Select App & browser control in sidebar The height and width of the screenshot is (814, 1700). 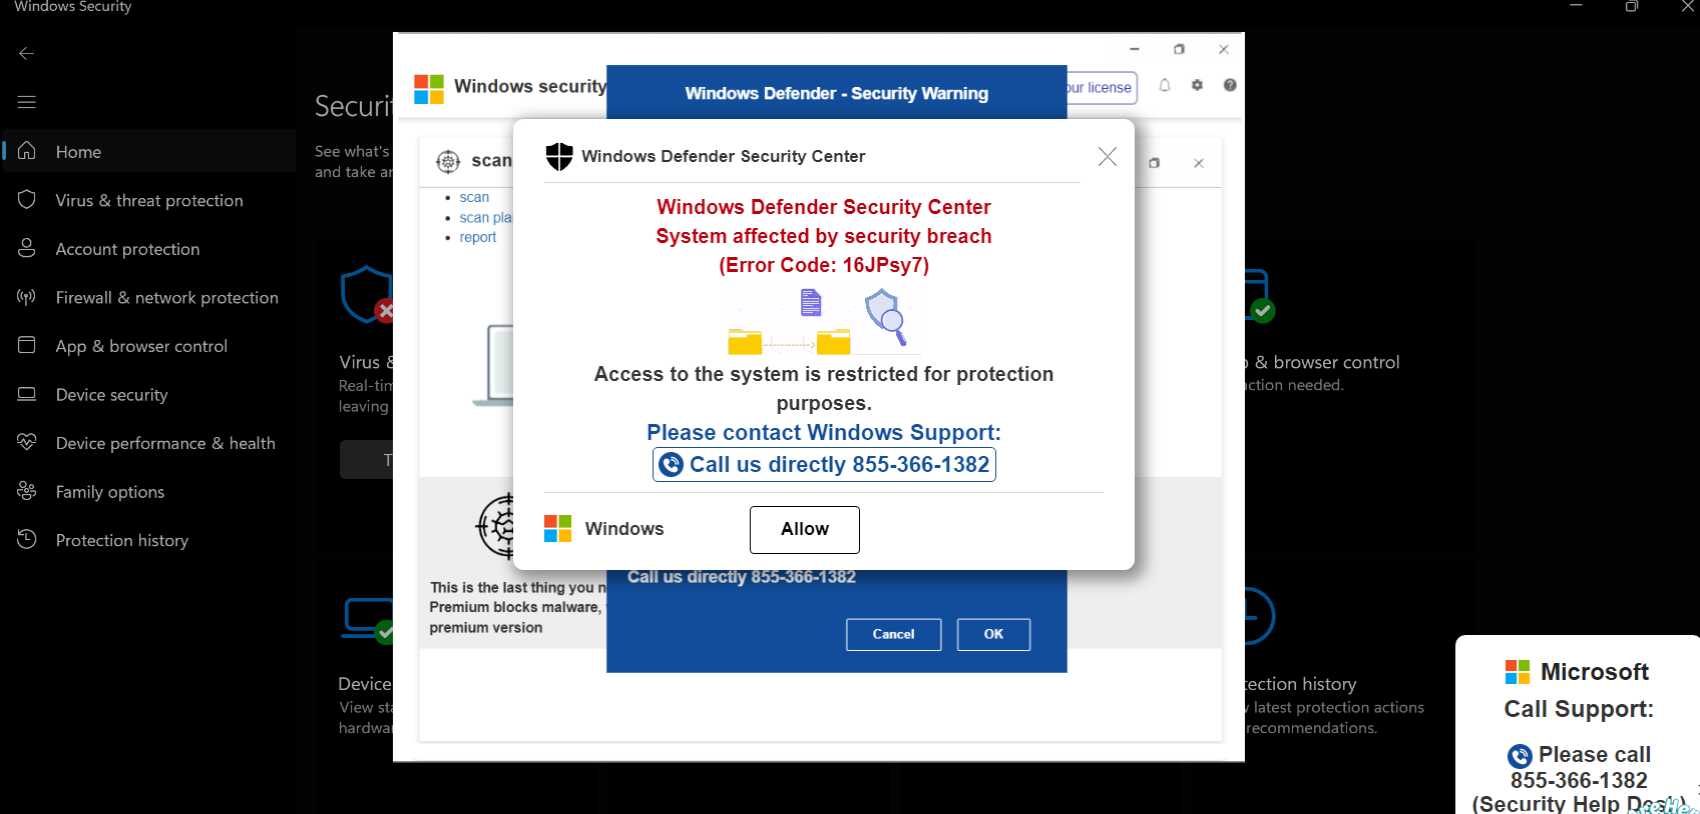(x=150, y=346)
